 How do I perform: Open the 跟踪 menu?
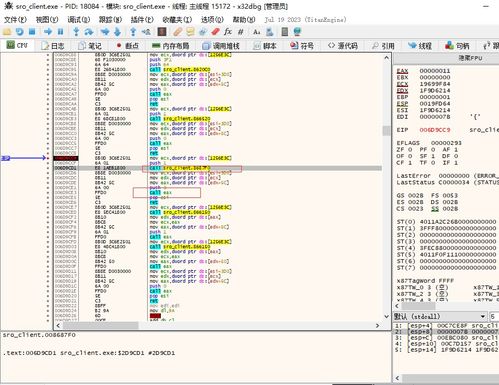tap(111, 20)
